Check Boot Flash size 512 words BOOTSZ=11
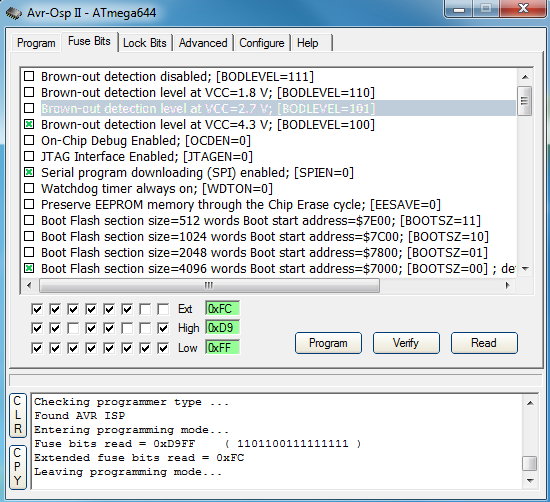This screenshot has height=502, width=550. coord(29,220)
